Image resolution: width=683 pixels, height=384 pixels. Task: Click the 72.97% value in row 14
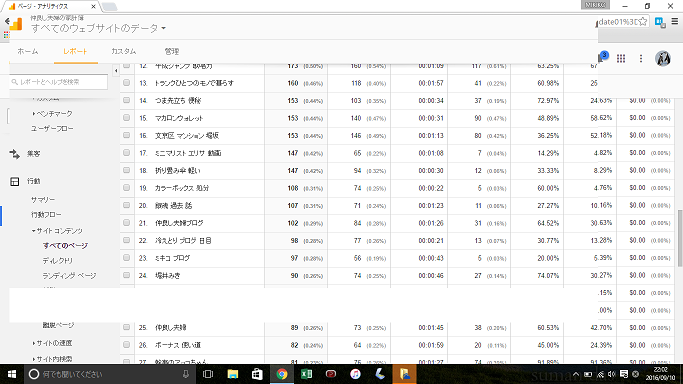(548, 101)
